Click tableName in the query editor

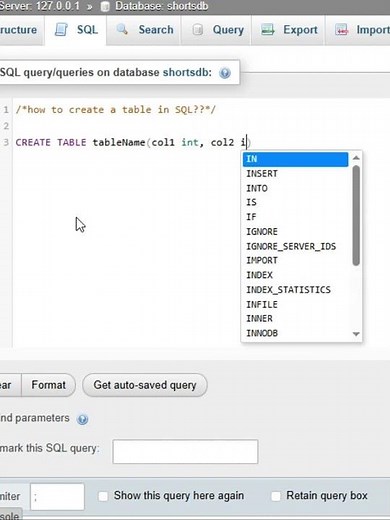point(119,143)
